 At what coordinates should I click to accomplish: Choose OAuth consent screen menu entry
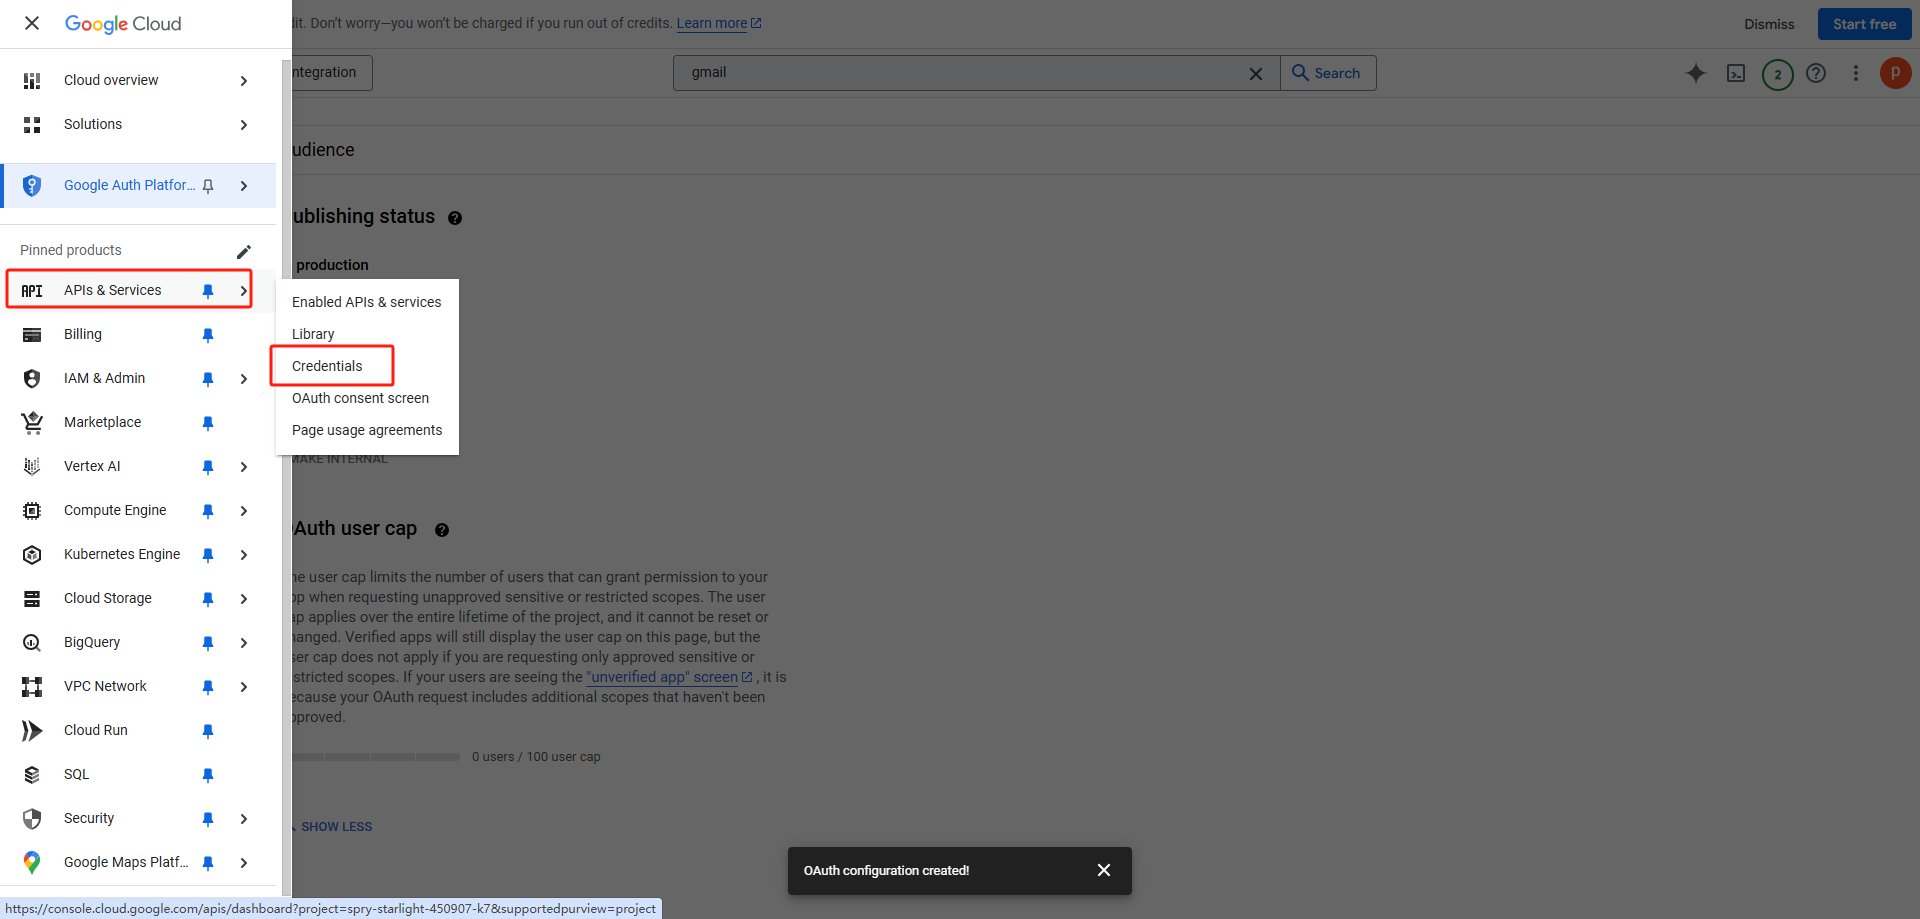(x=360, y=398)
